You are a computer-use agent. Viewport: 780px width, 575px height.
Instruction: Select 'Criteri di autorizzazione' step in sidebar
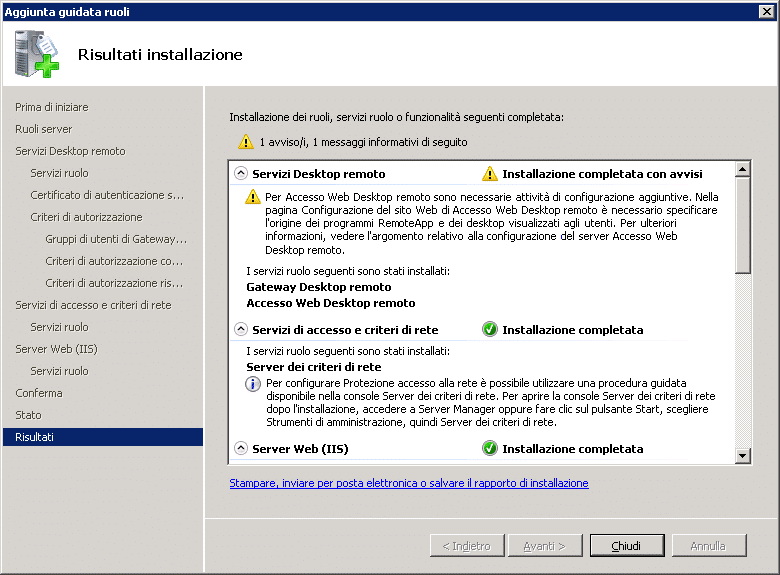86,217
